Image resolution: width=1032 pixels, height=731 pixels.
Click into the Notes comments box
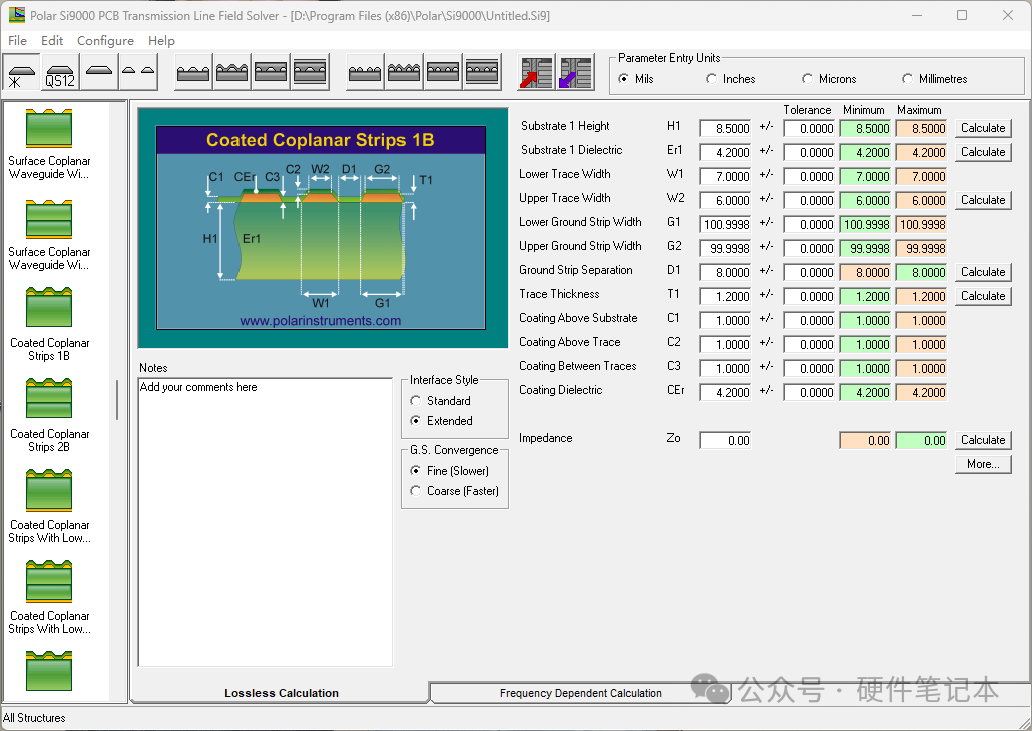265,522
